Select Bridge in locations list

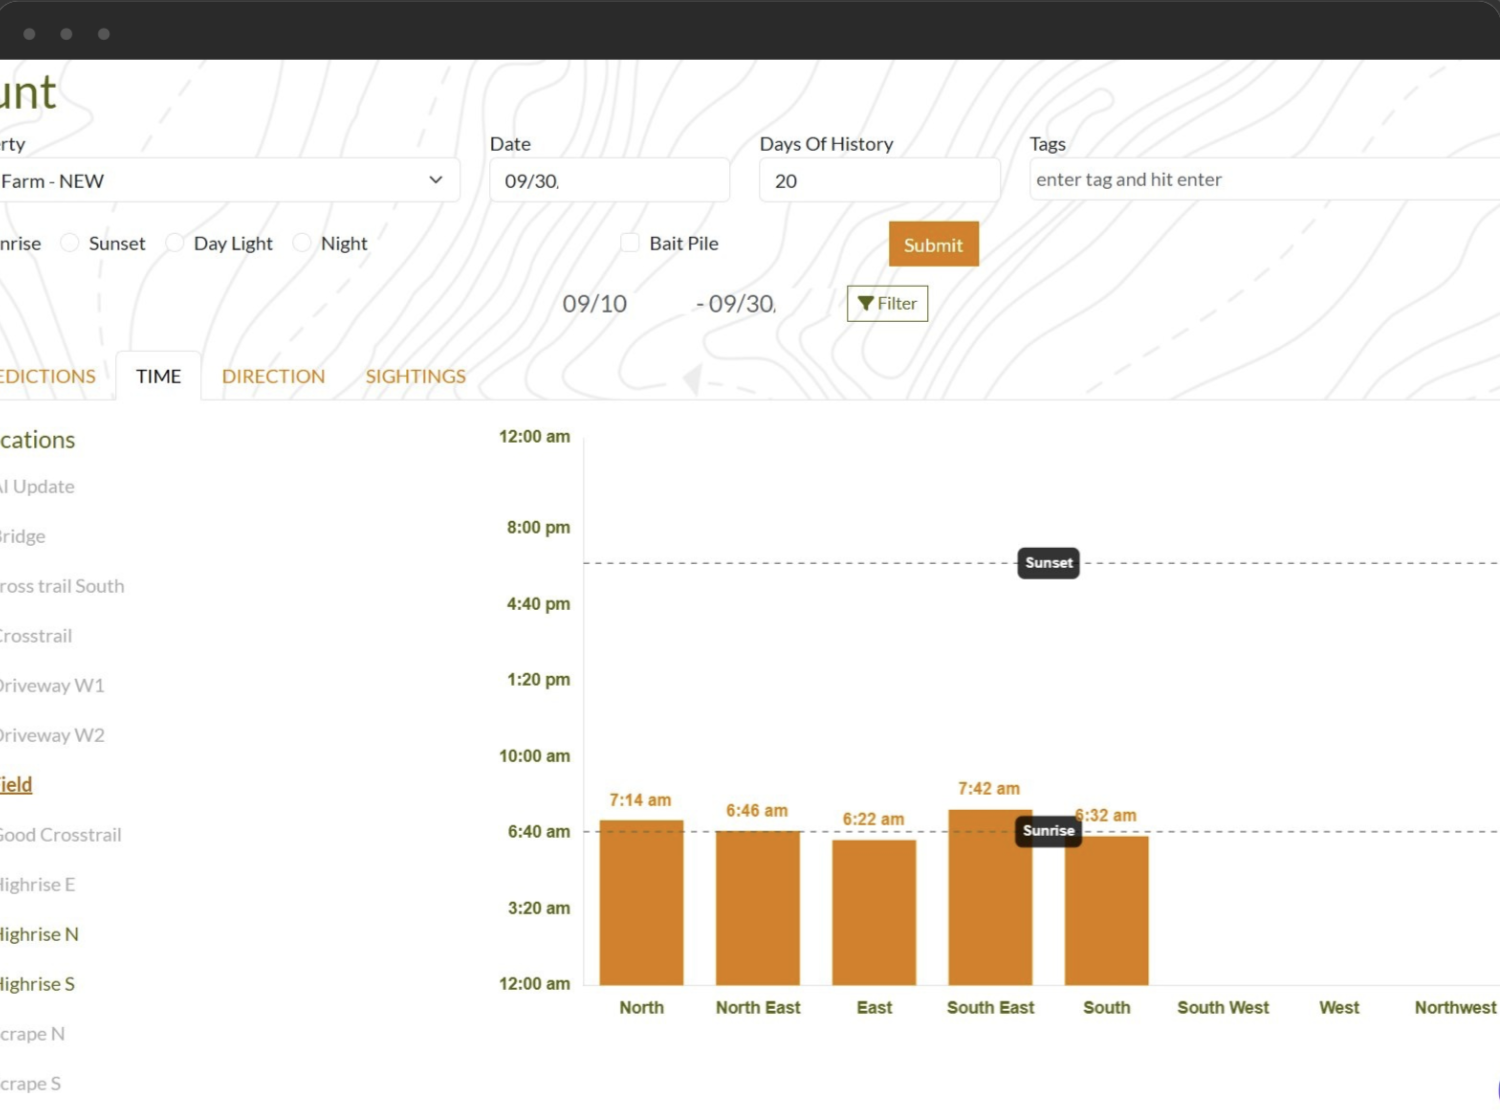[x=23, y=536]
